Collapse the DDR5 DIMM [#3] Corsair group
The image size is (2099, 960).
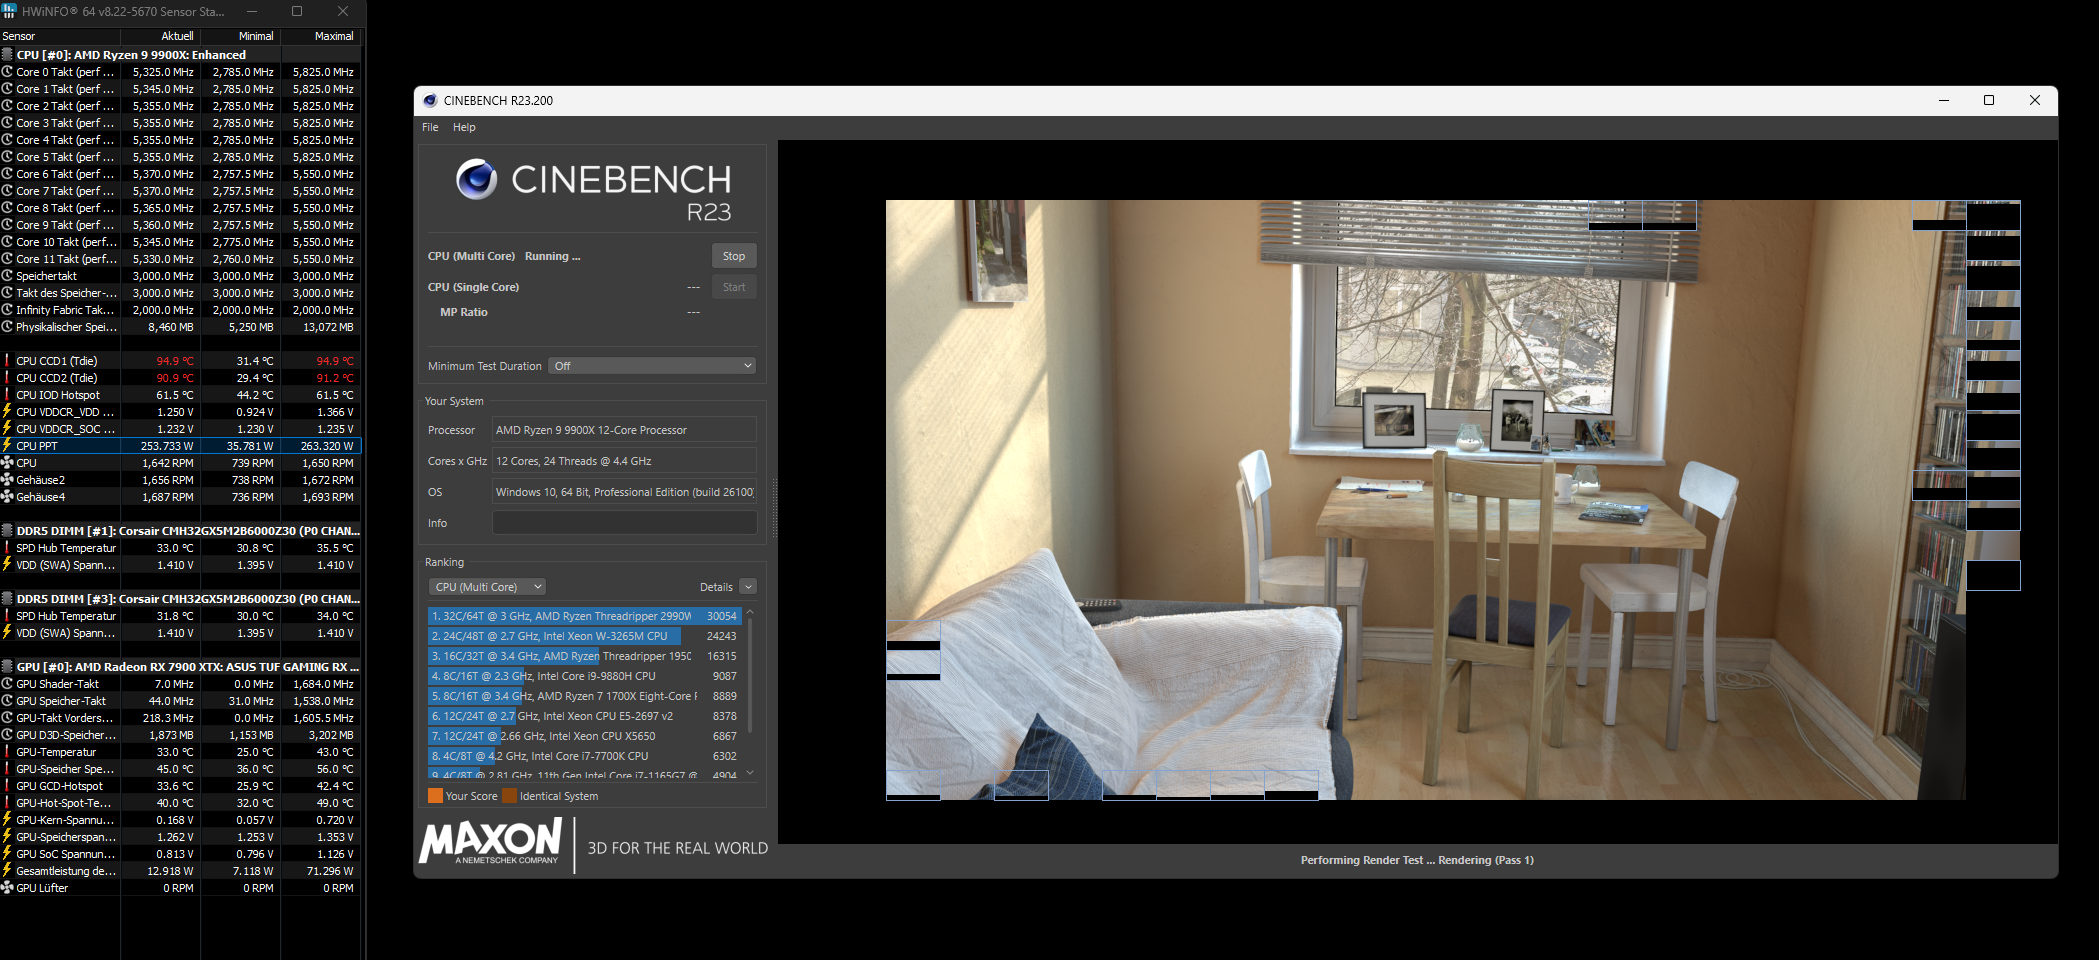tap(7, 599)
